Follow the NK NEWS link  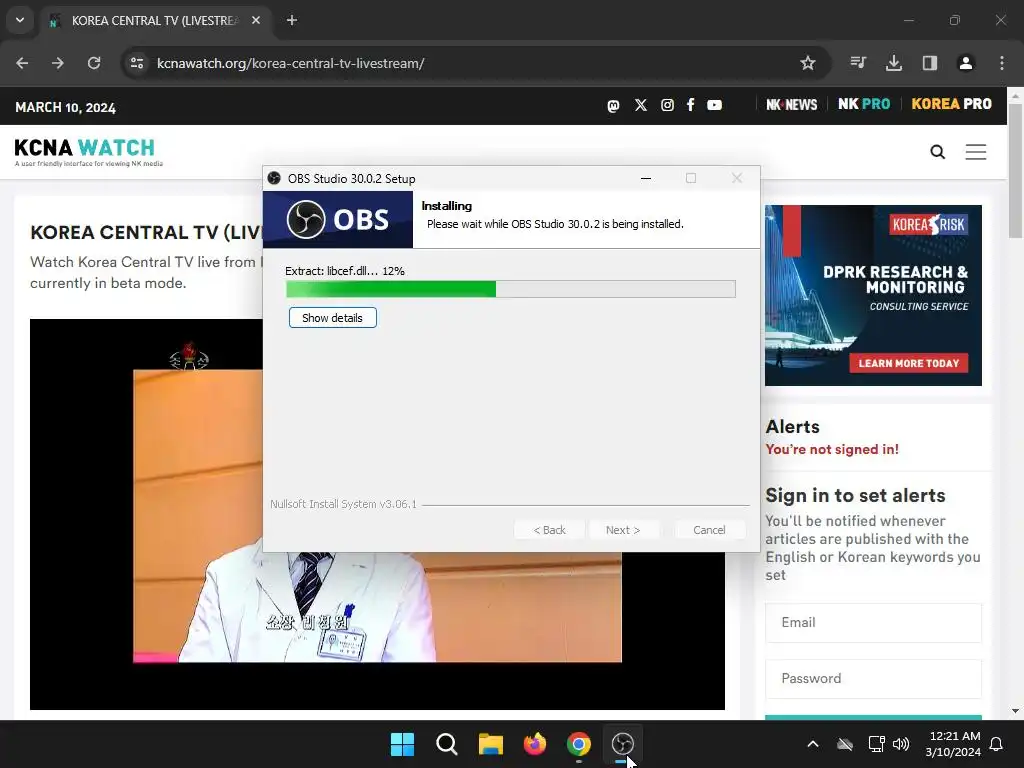tap(792, 104)
